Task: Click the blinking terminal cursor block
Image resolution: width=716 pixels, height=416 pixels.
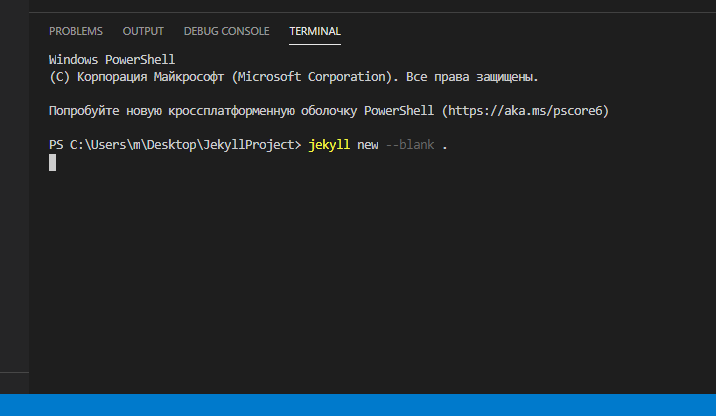Action: [x=52, y=162]
